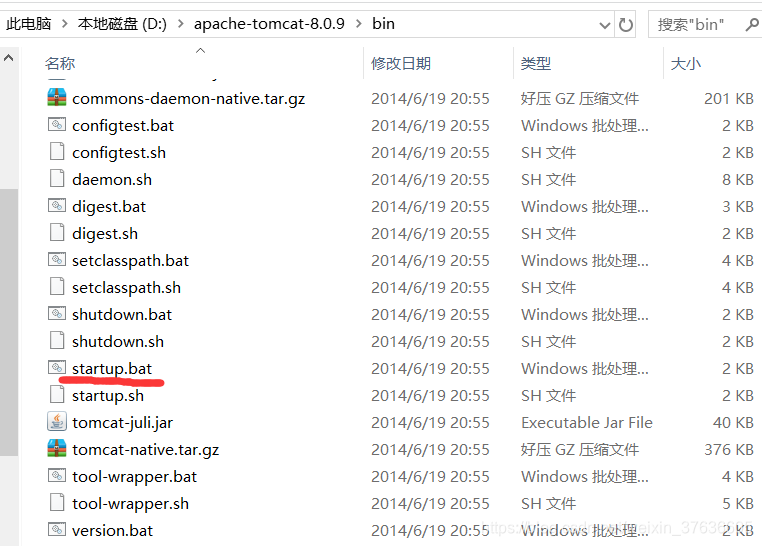Click the commons-daemon-native.tar.gz archive icon
762x546 pixels.
point(57,98)
